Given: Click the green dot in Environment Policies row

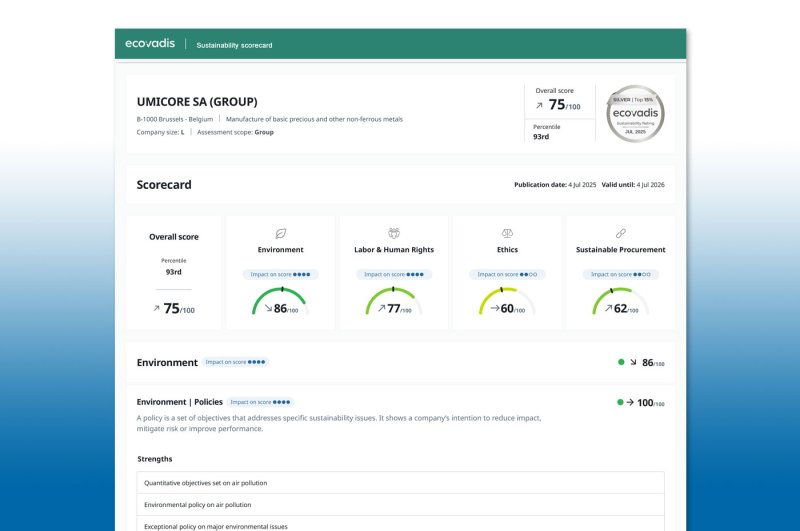Looking at the screenshot, I should coord(620,402).
